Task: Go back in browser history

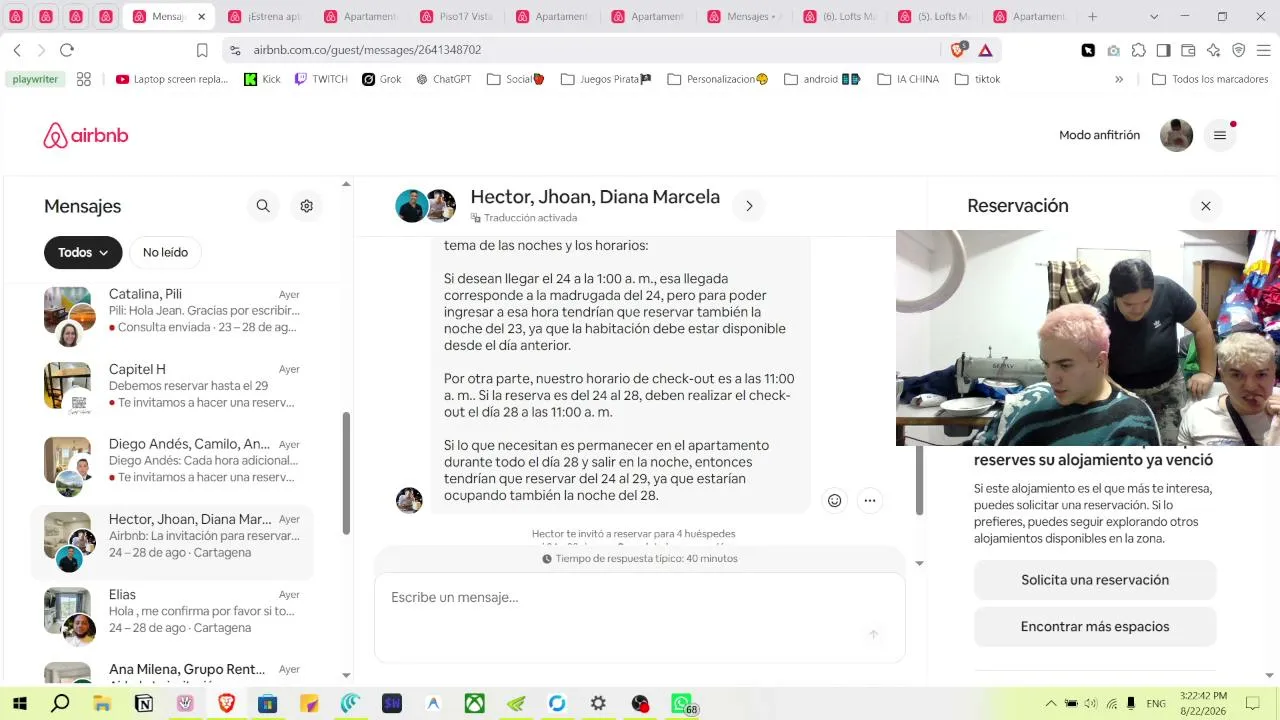Action: [x=17, y=50]
